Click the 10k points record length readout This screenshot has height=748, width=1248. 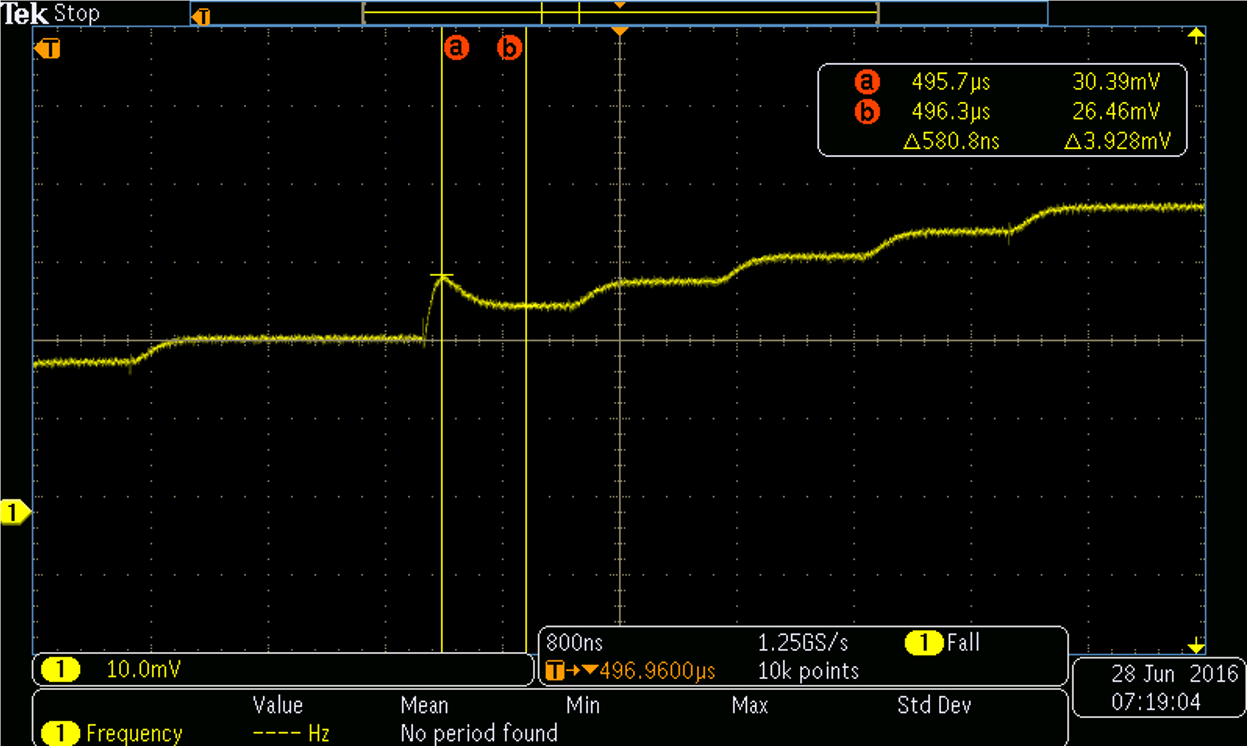point(808,671)
